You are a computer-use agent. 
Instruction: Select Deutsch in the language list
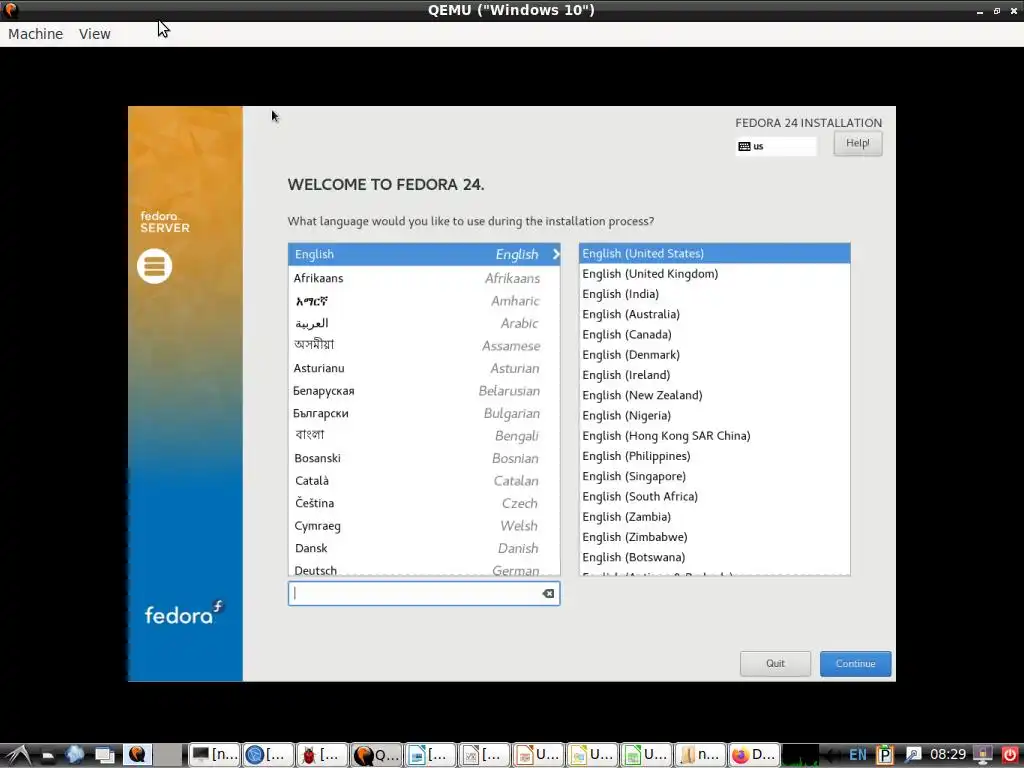click(x=424, y=568)
